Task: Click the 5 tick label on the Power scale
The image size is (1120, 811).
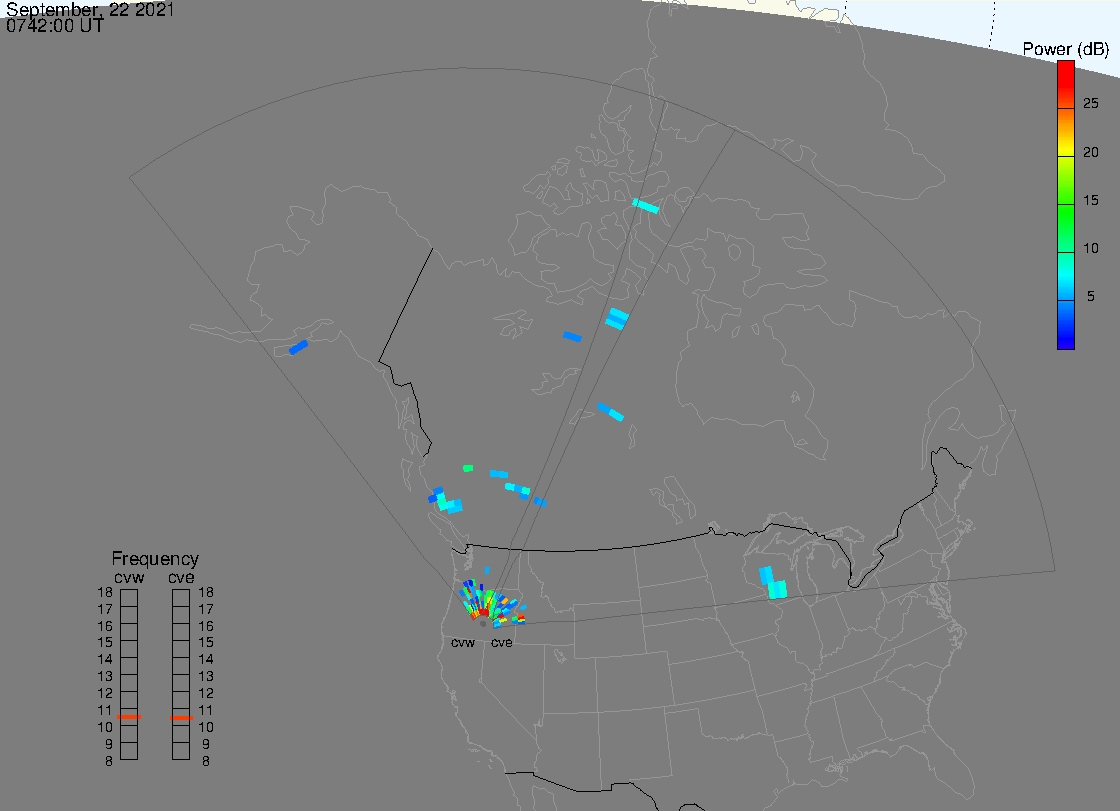Action: tap(1091, 296)
